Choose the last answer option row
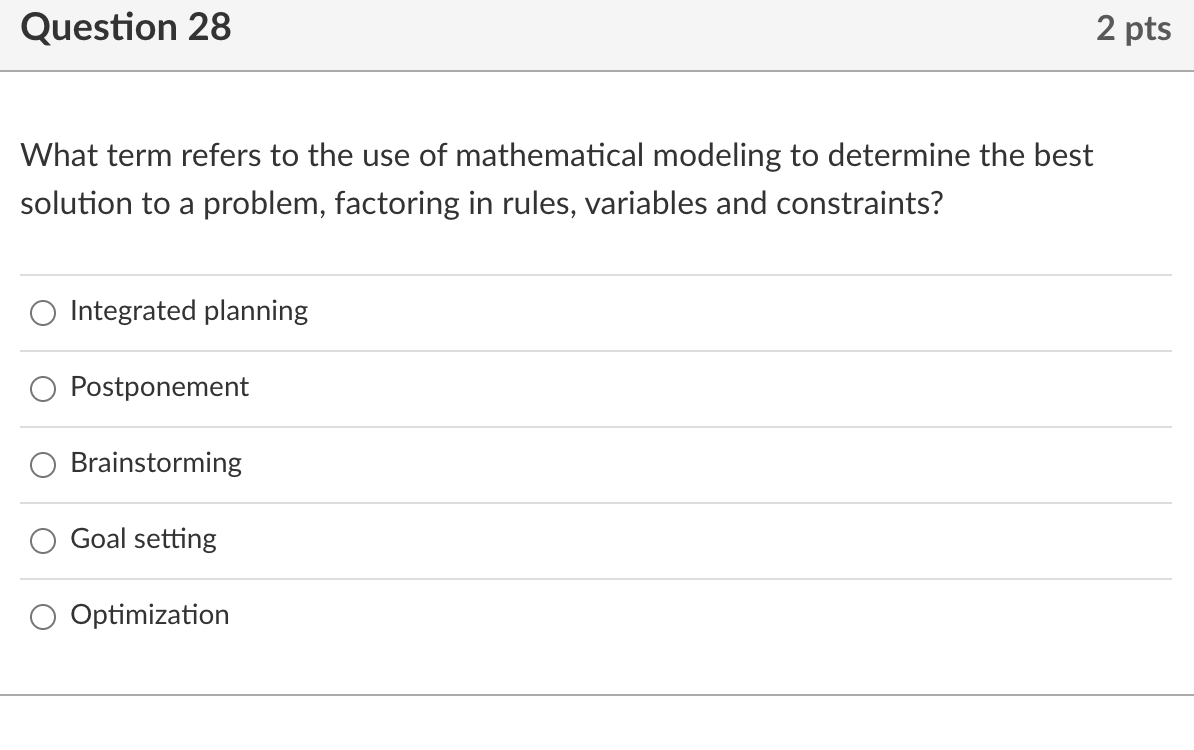The width and height of the screenshot is (1194, 750). [x=596, y=616]
